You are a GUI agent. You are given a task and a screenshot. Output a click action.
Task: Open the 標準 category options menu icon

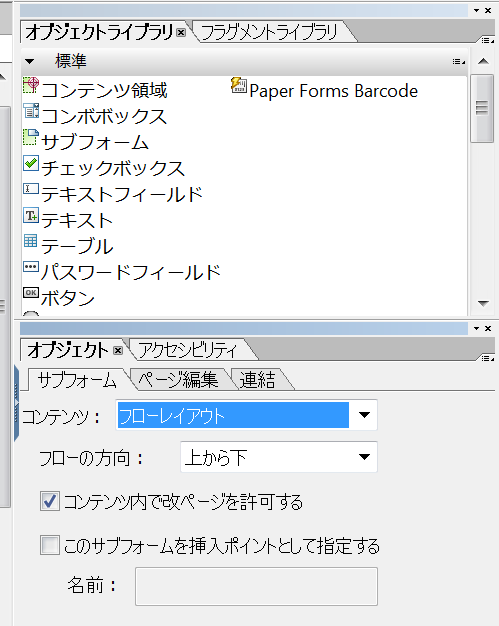459,61
